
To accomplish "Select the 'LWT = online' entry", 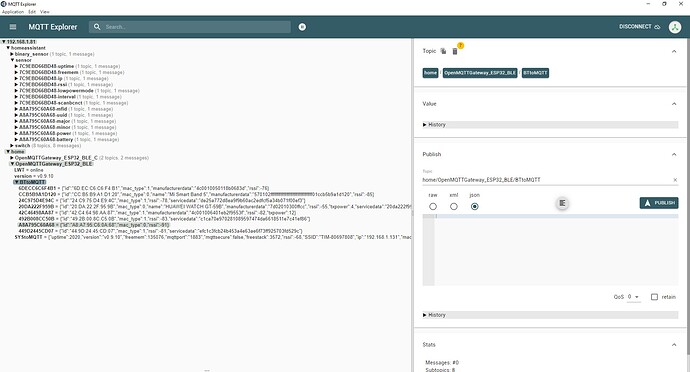I will click(29, 170).
